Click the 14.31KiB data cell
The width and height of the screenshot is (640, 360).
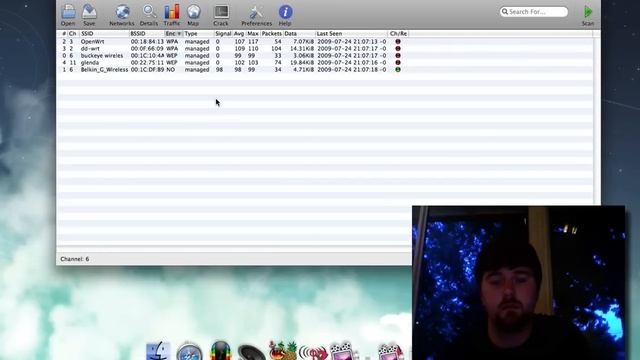pyautogui.click(x=302, y=49)
